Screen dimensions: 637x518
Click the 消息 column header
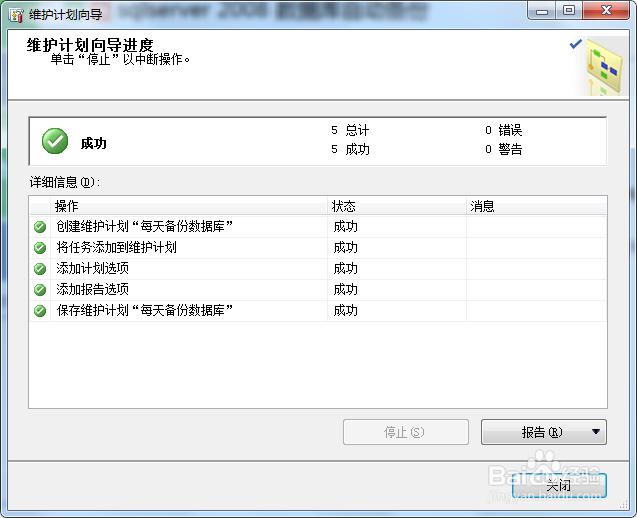[537, 206]
